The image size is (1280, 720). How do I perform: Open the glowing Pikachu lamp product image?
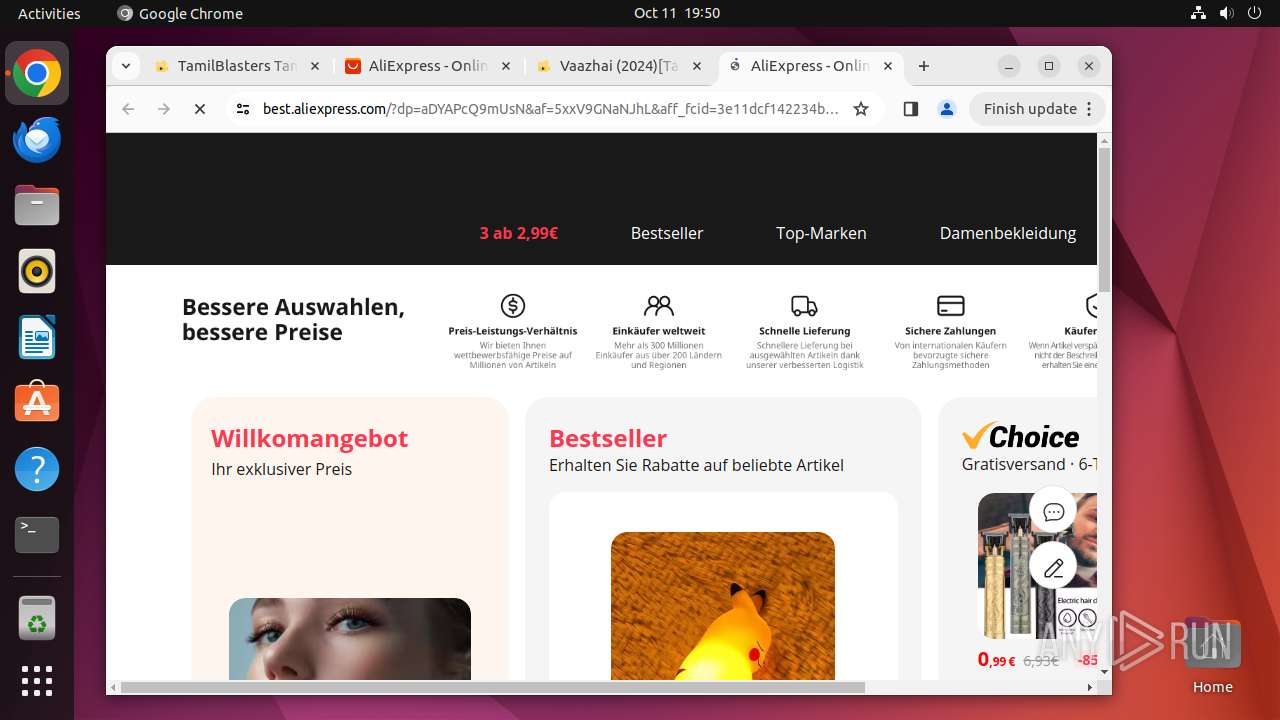coord(723,606)
